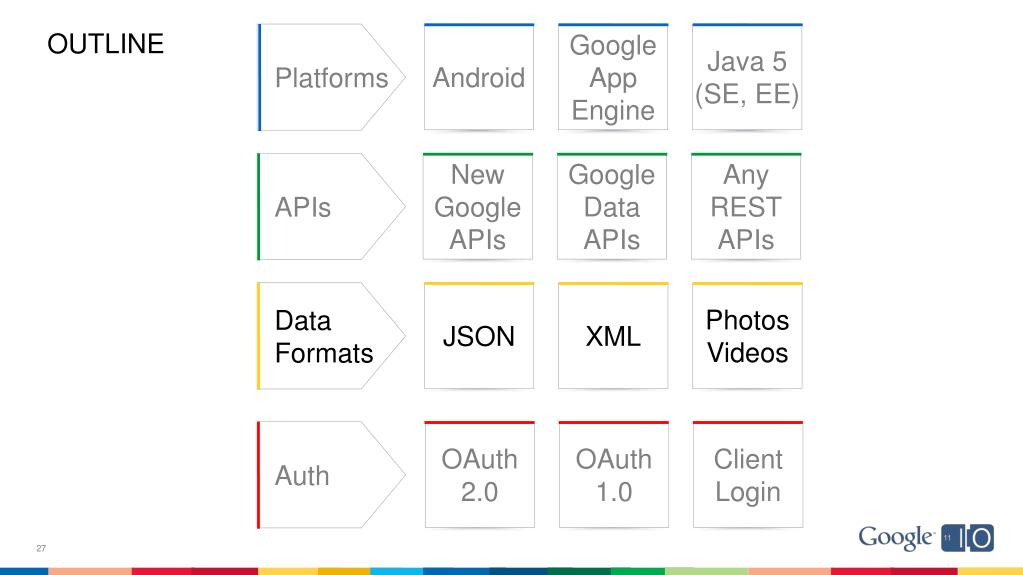Click the slide number 27
The height and width of the screenshot is (575, 1023).
tap(42, 548)
